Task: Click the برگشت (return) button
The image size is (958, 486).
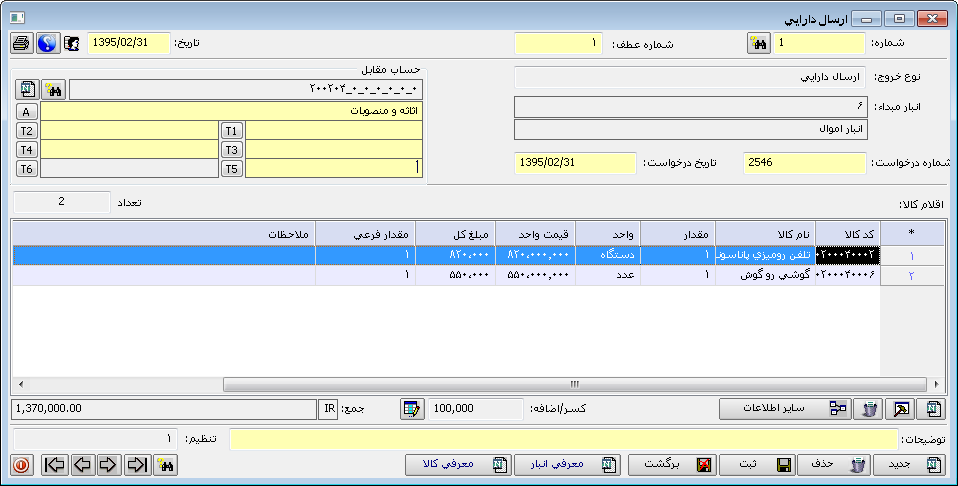Action: [x=672, y=465]
